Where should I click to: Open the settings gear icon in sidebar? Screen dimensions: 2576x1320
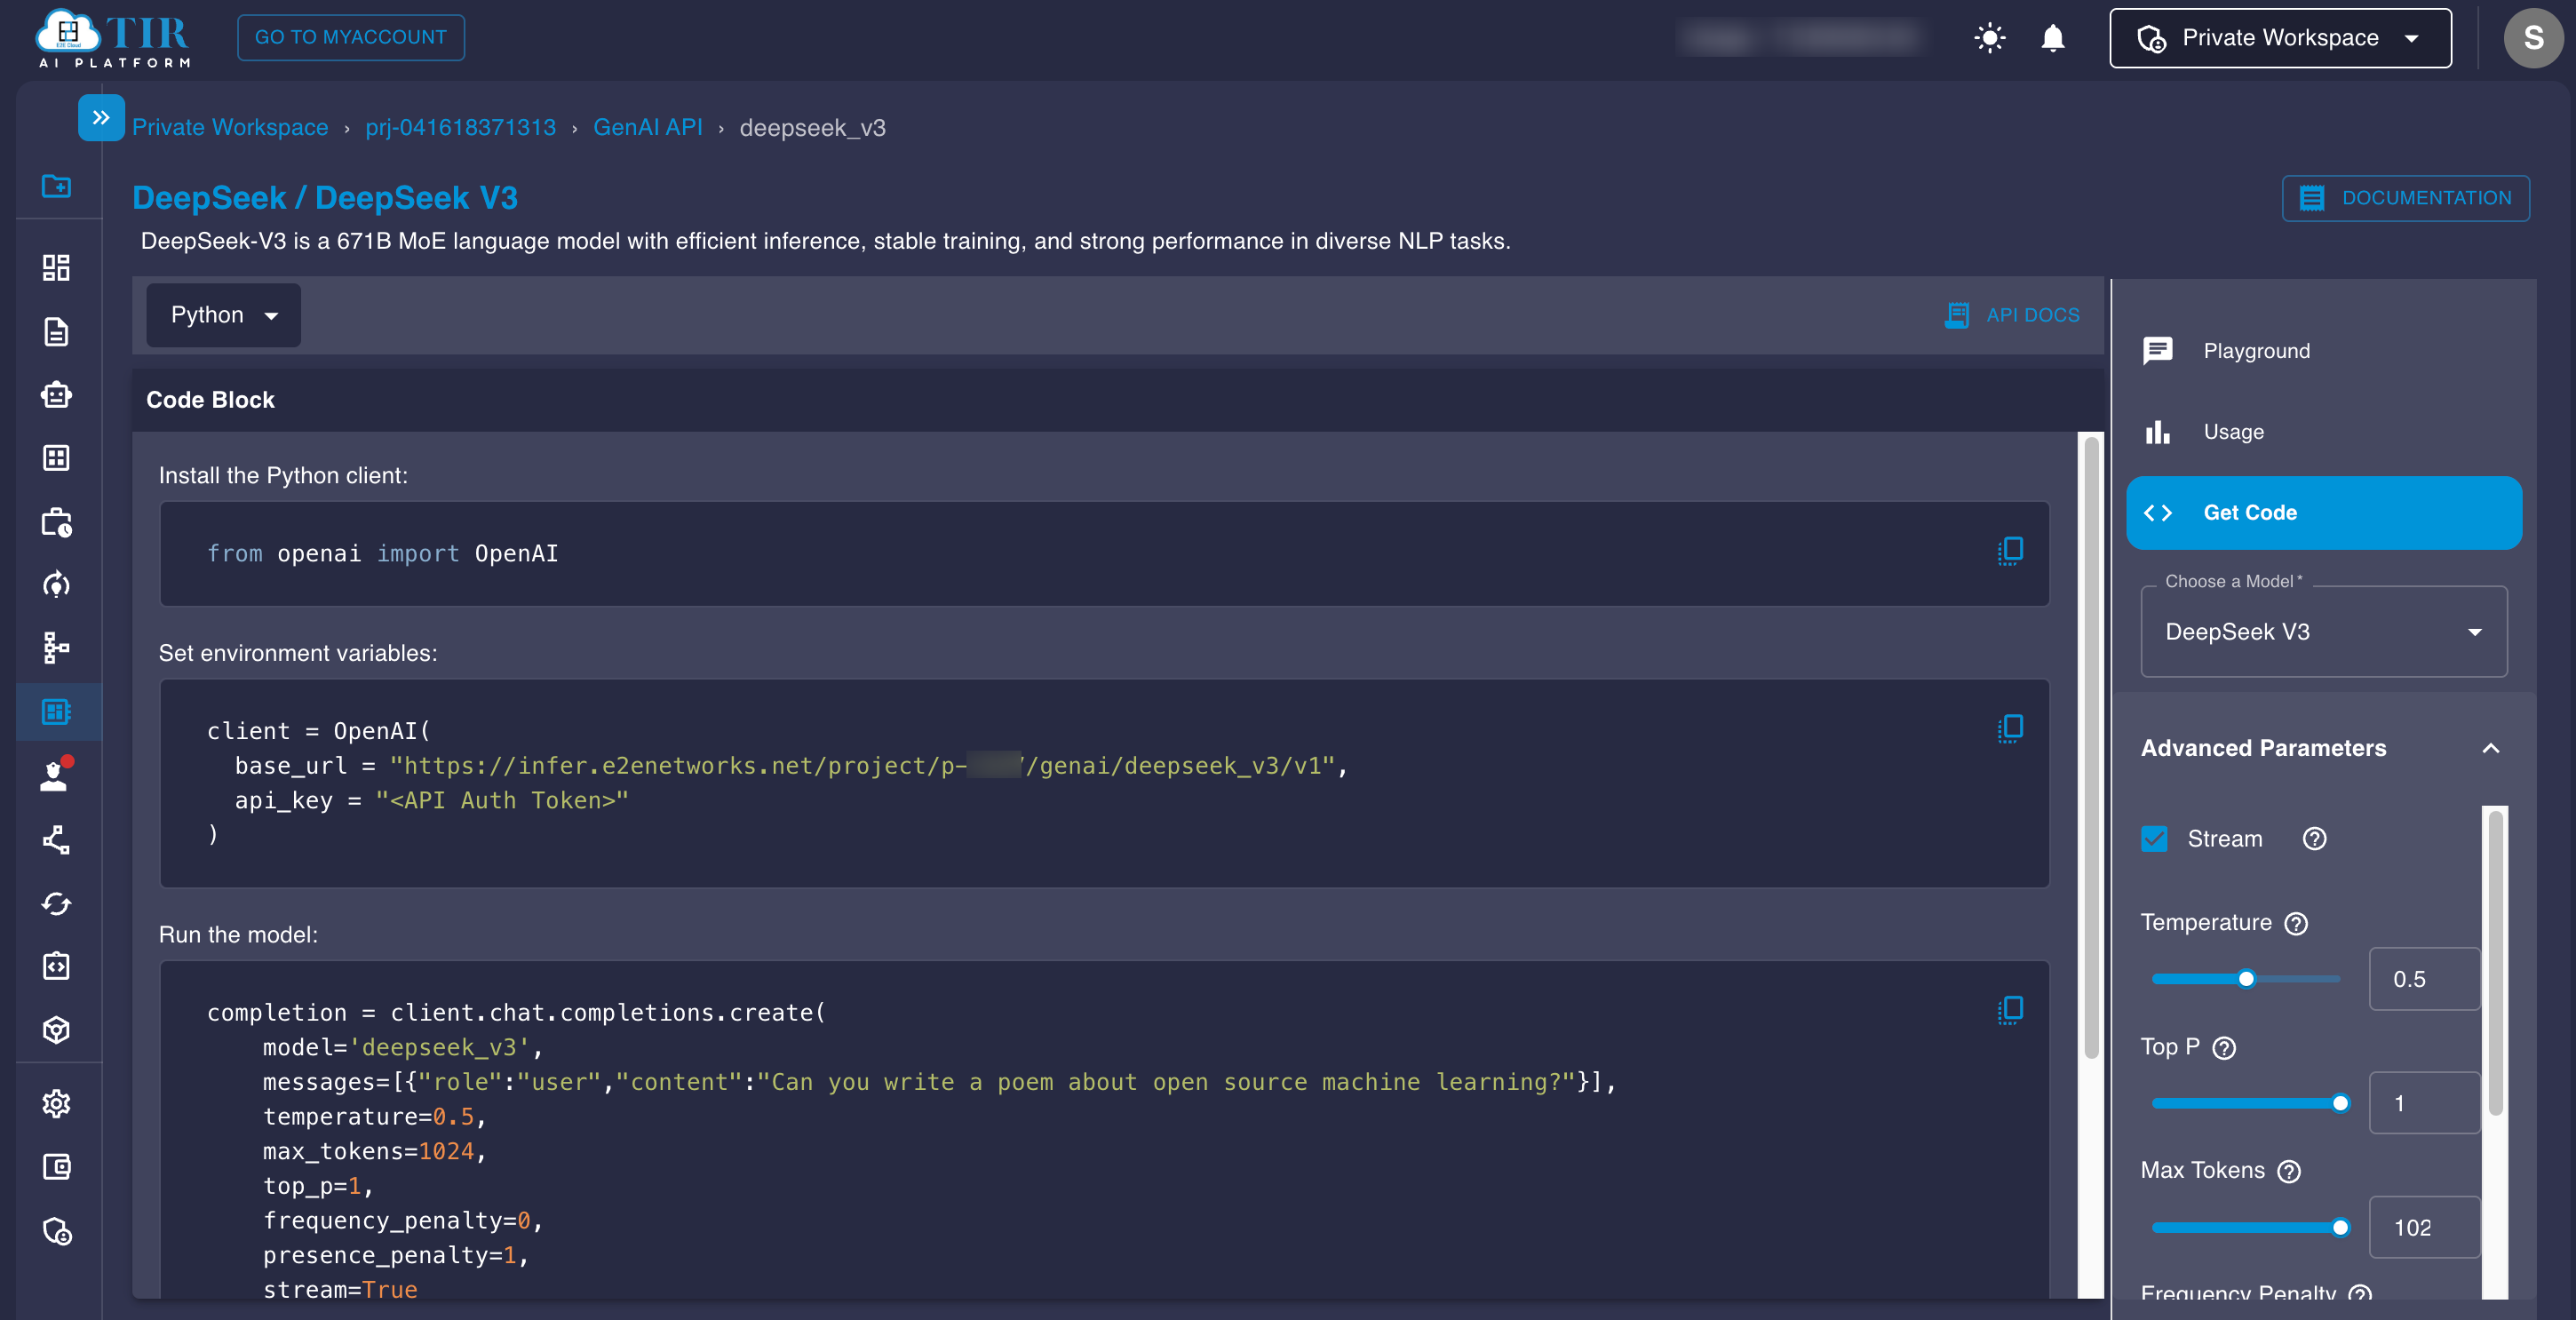pos(56,1104)
